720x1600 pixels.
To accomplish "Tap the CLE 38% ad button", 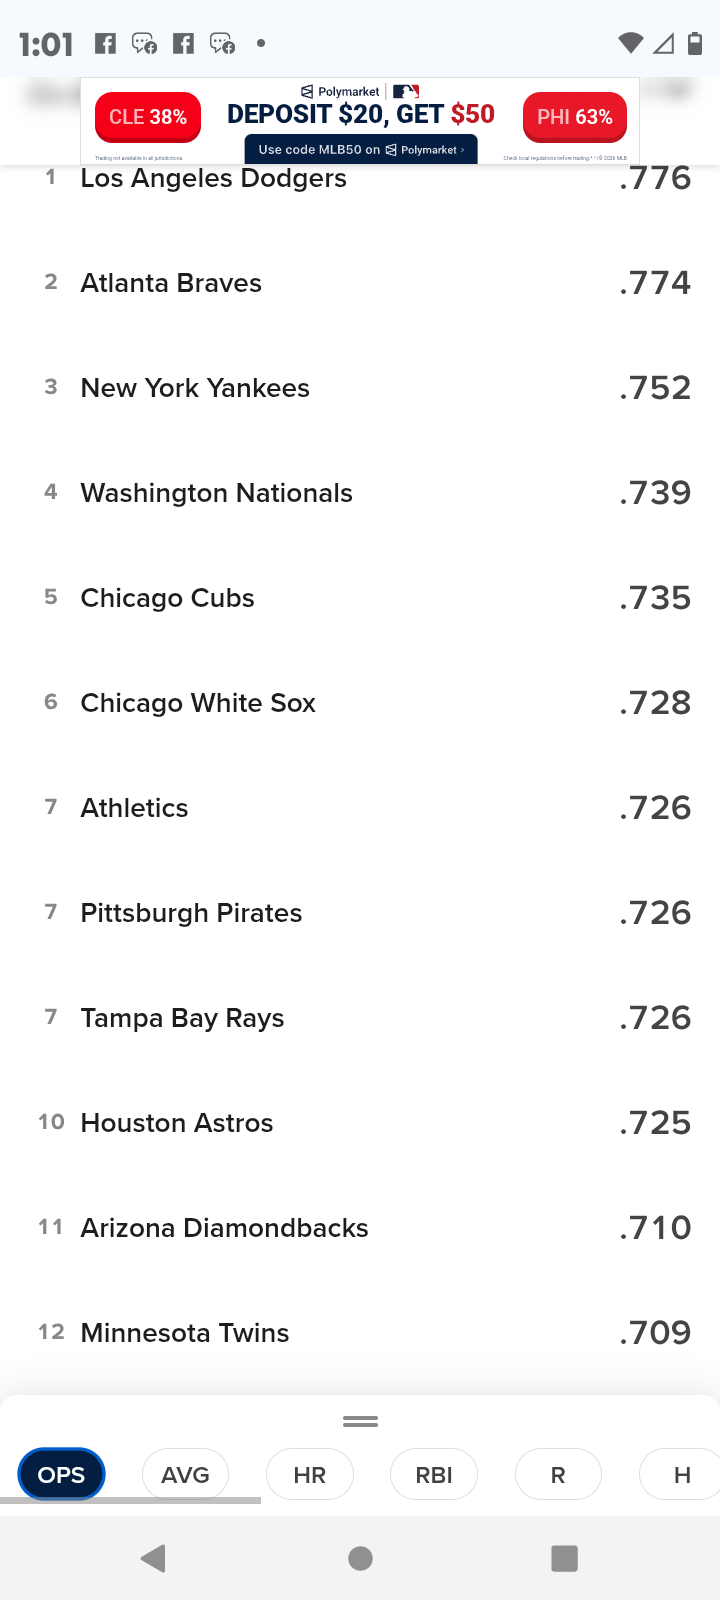I will (x=148, y=117).
